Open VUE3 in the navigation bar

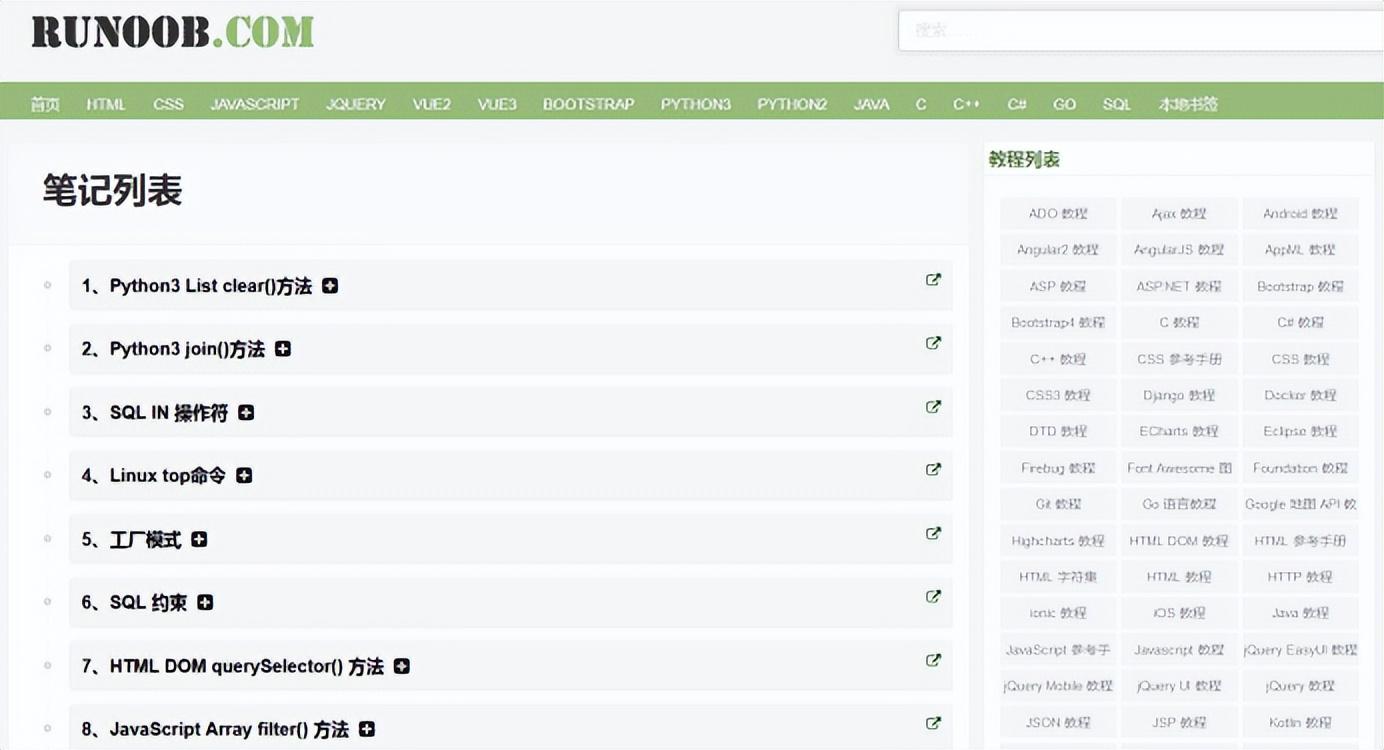tap(497, 104)
